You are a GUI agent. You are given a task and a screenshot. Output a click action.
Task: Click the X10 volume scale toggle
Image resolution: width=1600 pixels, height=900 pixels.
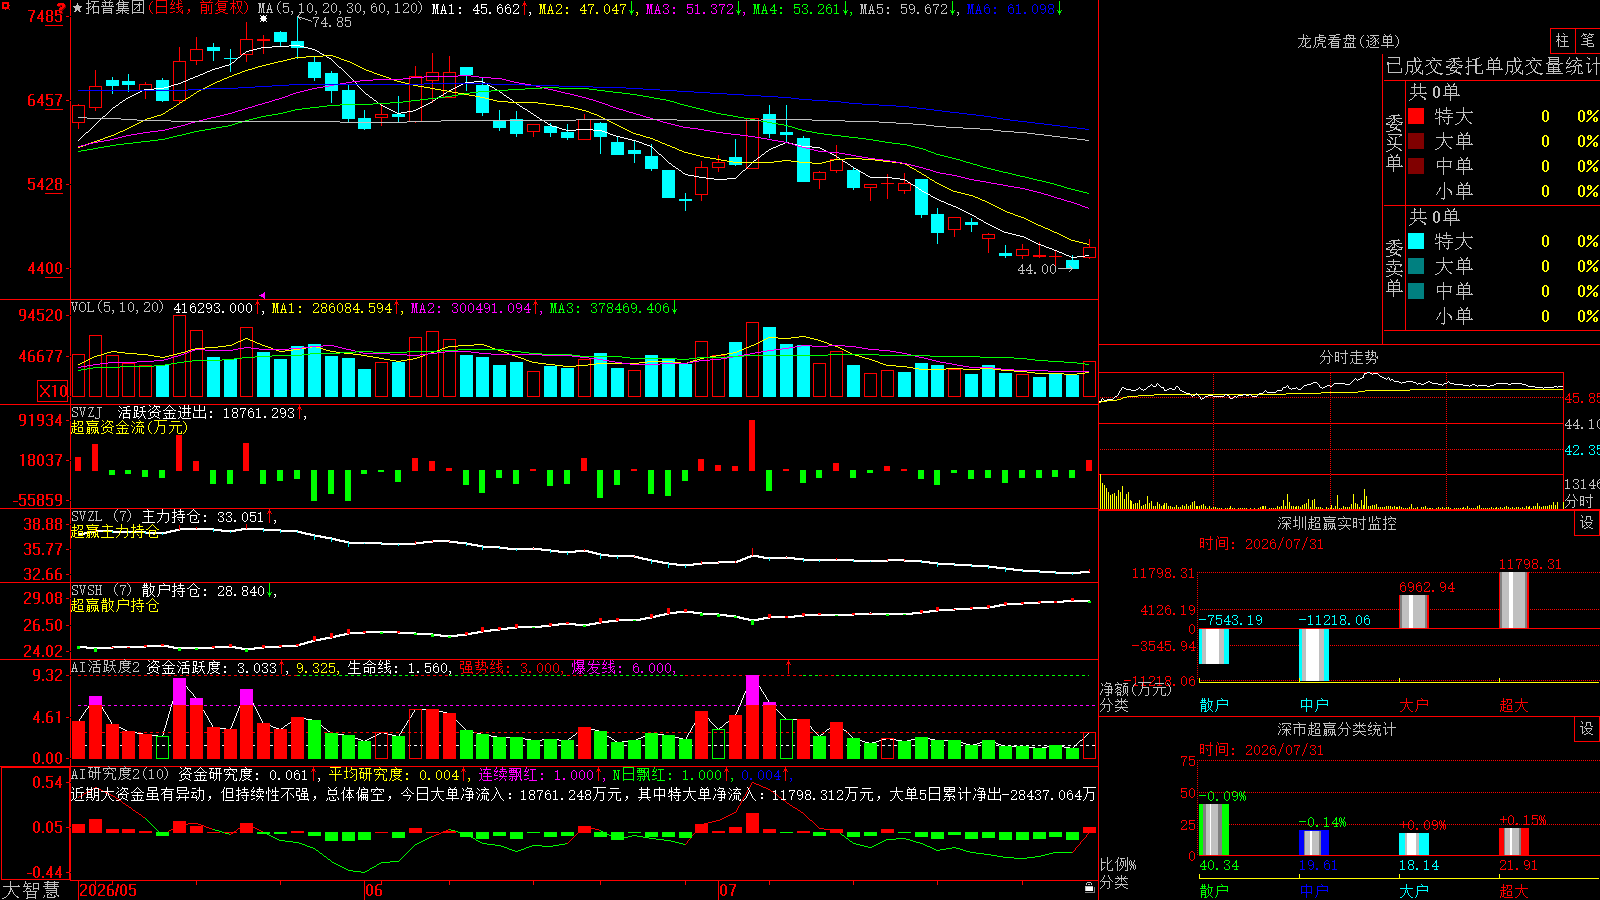[x=53, y=391]
